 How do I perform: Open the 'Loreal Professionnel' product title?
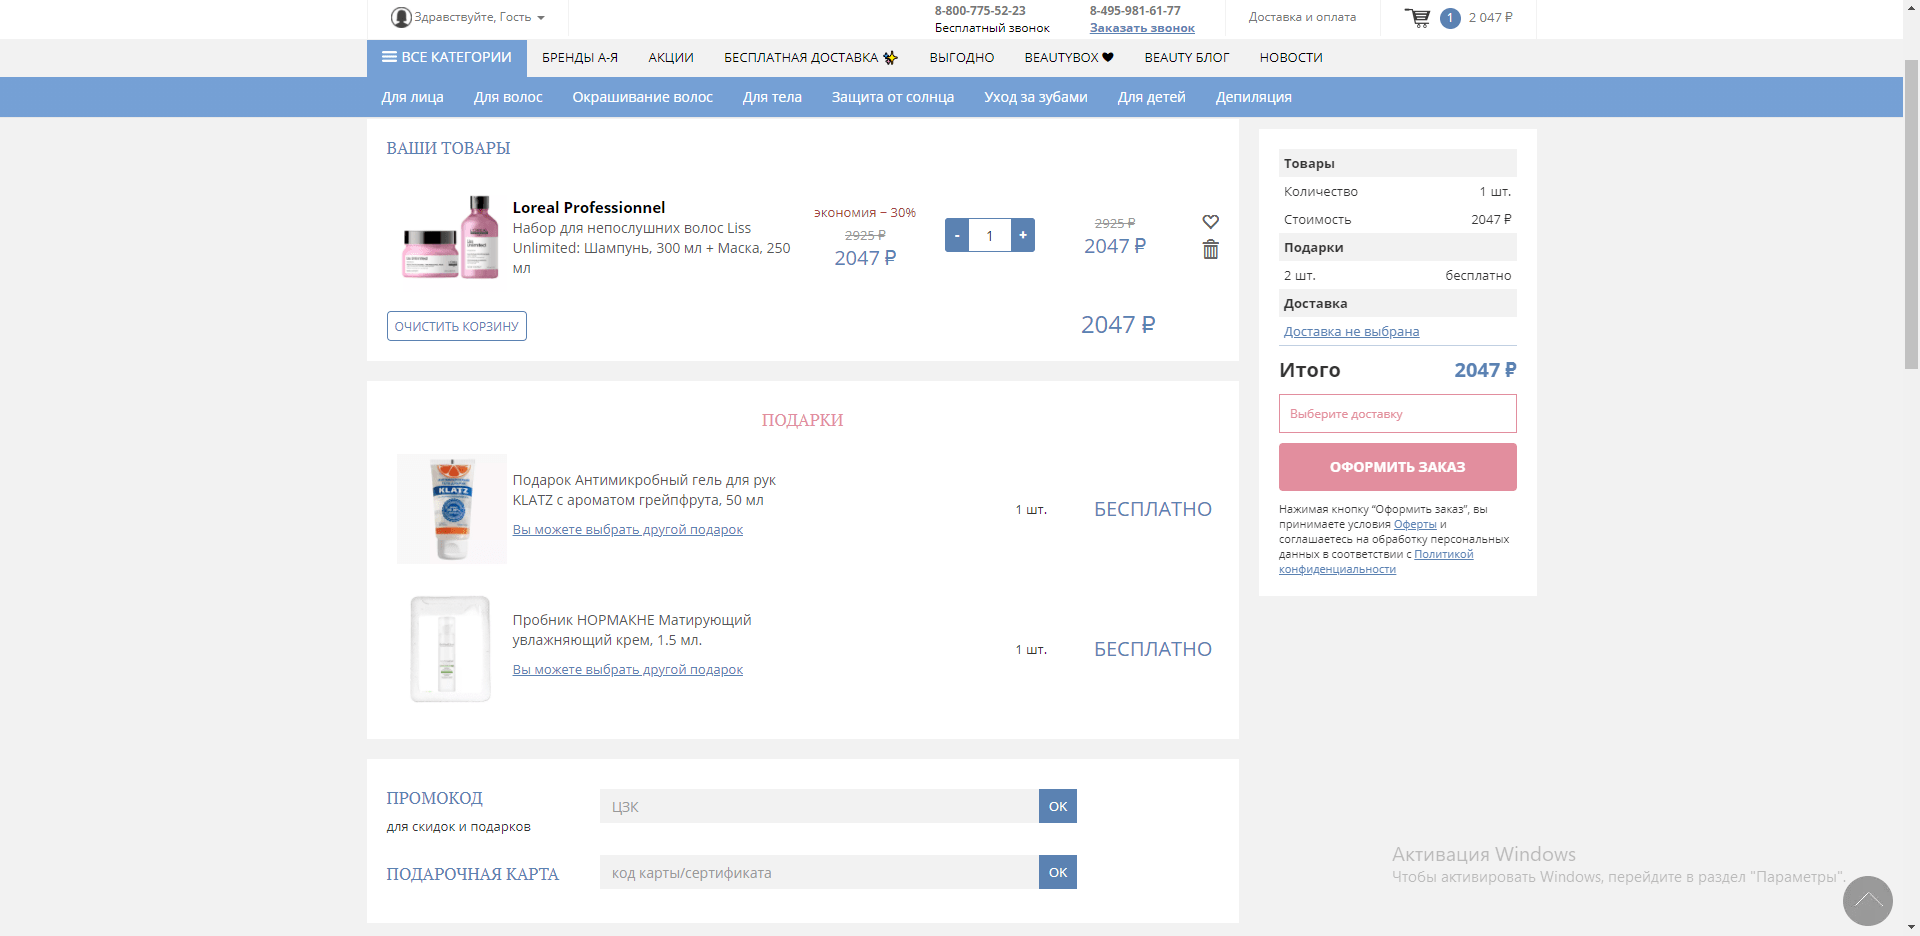pos(589,208)
